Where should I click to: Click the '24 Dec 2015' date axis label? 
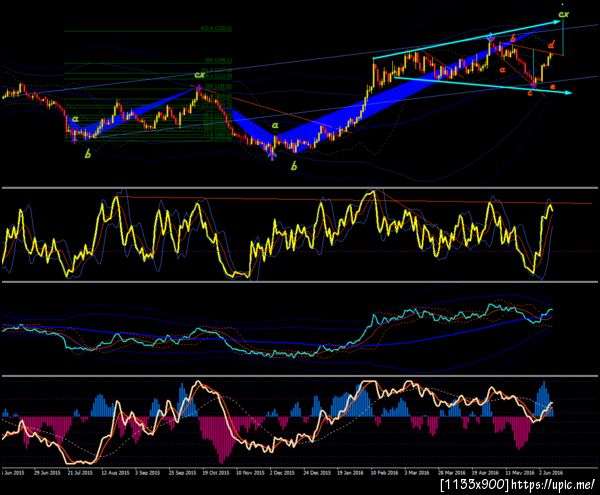tap(317, 473)
